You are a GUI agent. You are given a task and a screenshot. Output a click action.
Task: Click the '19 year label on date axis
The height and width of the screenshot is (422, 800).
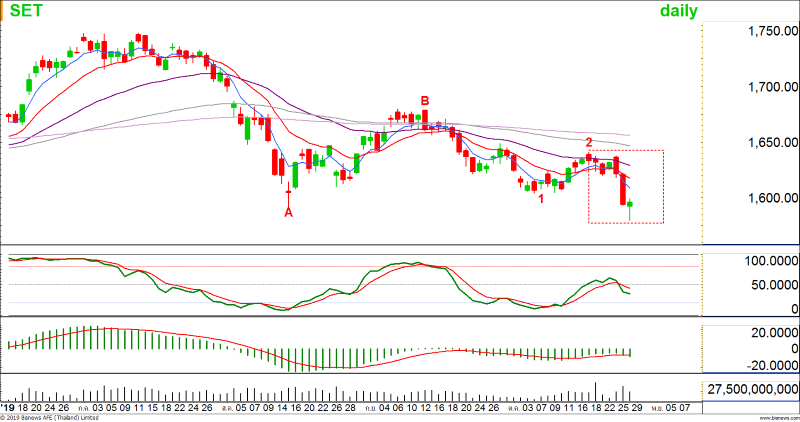tap(7, 408)
